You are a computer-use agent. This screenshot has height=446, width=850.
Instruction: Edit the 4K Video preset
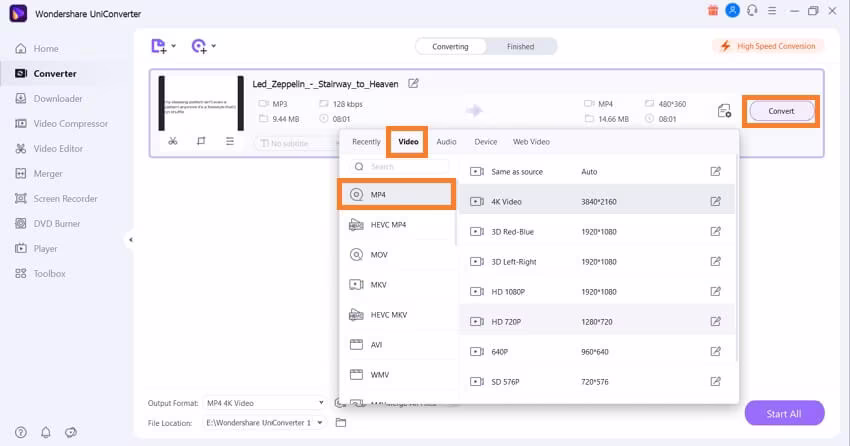point(716,202)
